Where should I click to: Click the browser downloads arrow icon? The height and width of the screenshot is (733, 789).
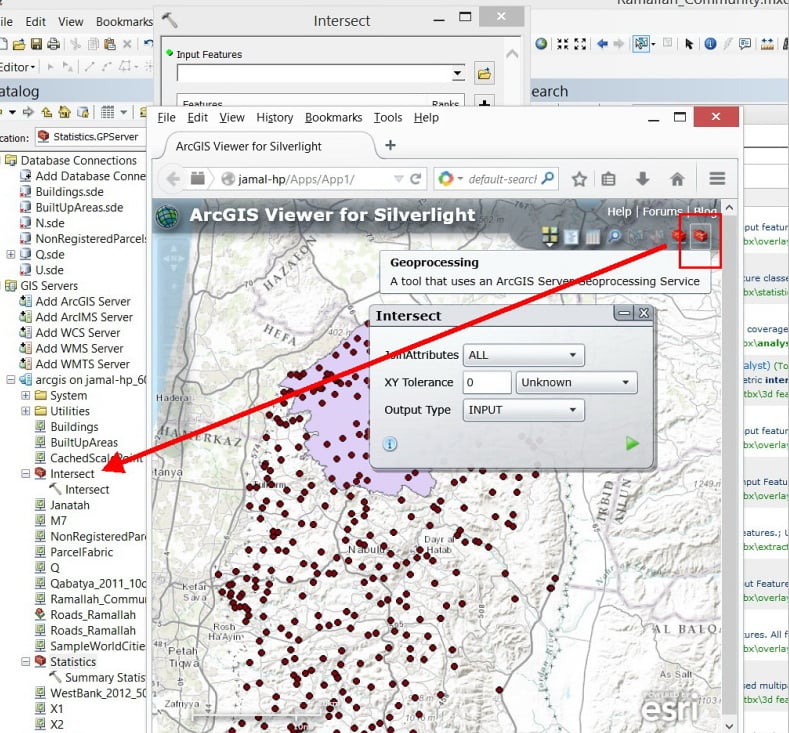pyautogui.click(x=643, y=179)
